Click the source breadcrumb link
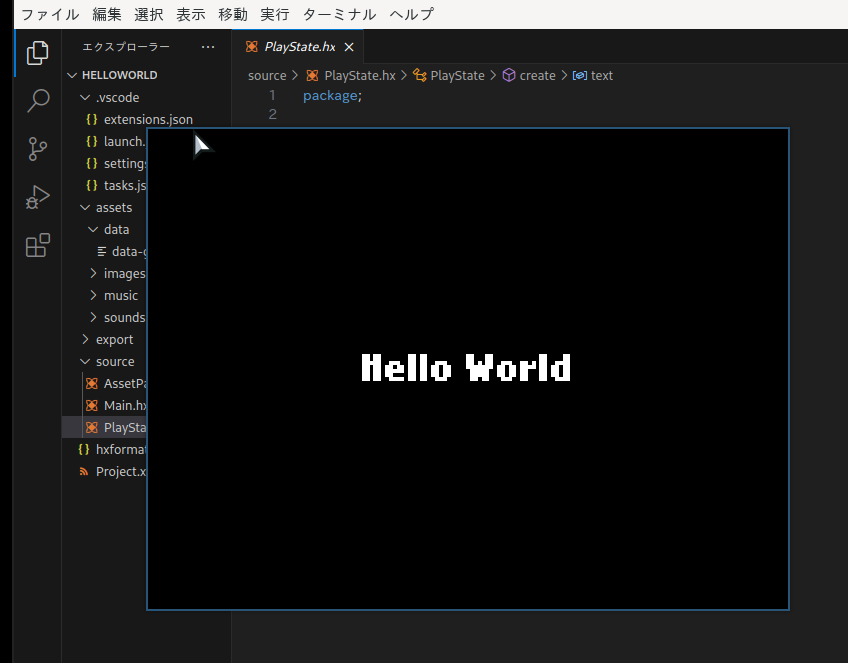Viewport: 848px width, 663px height. pyautogui.click(x=267, y=75)
